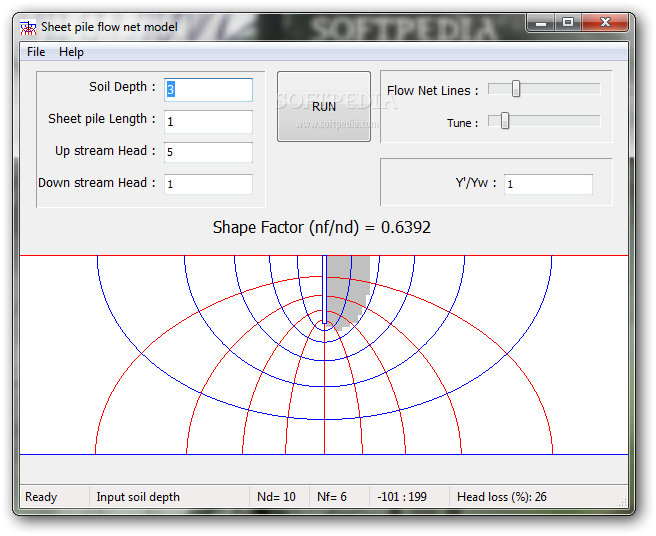Click the Up stream Head field

click(x=208, y=152)
